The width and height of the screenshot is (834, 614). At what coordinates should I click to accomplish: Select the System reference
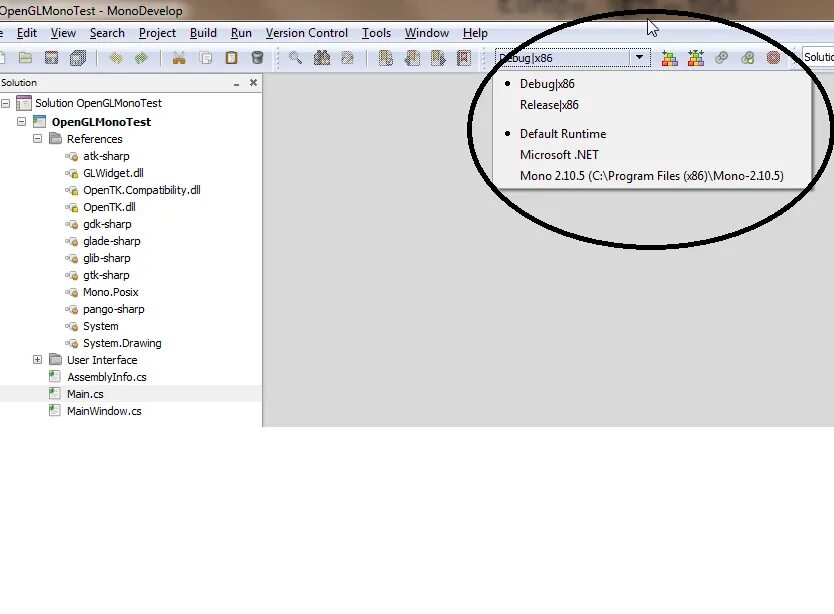tap(101, 326)
